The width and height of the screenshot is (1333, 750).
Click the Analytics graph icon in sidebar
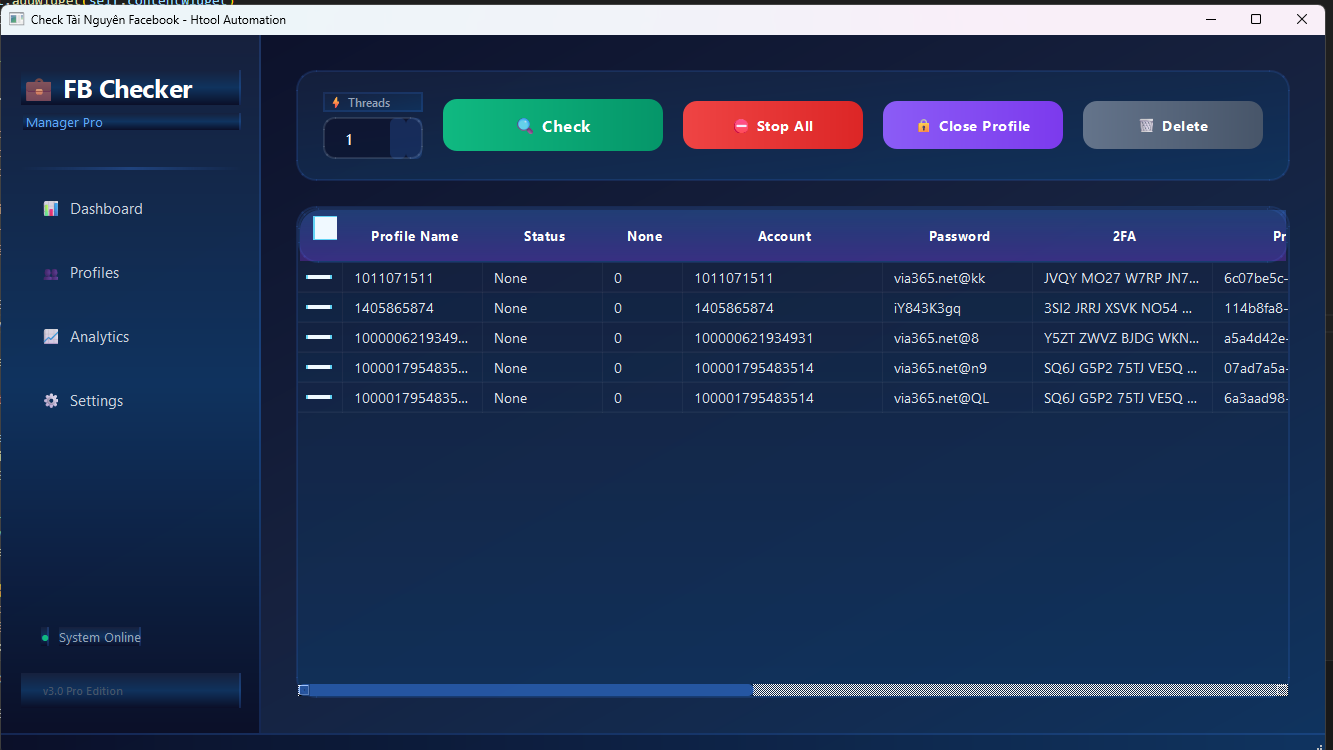click(51, 337)
